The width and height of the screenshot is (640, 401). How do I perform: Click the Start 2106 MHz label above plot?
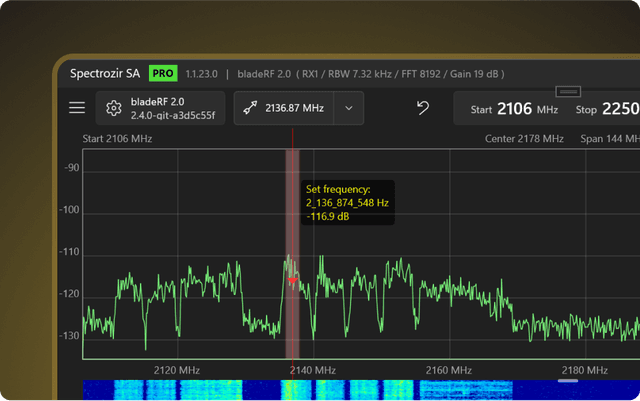[117, 138]
